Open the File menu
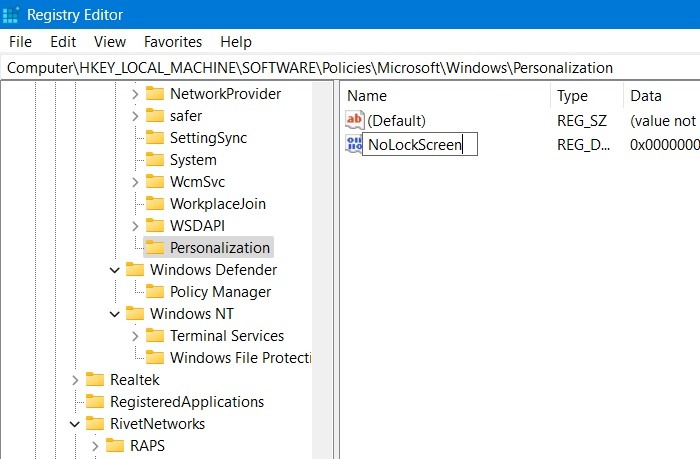Image resolution: width=700 pixels, height=459 pixels. (x=21, y=42)
